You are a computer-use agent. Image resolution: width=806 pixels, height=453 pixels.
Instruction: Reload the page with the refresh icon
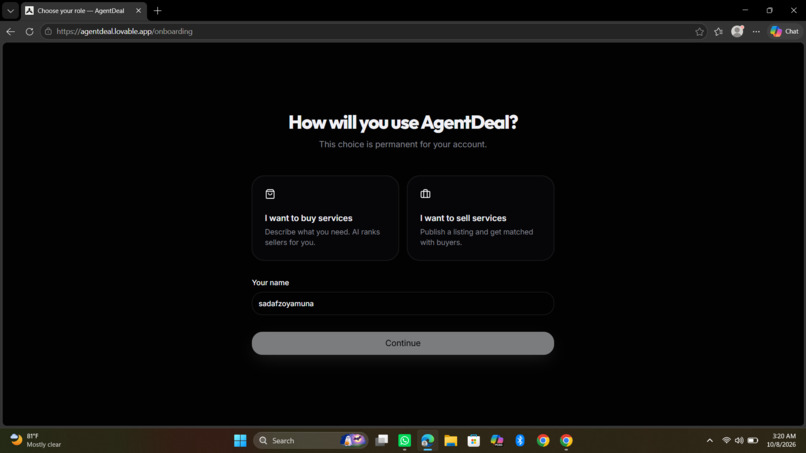pyautogui.click(x=29, y=31)
